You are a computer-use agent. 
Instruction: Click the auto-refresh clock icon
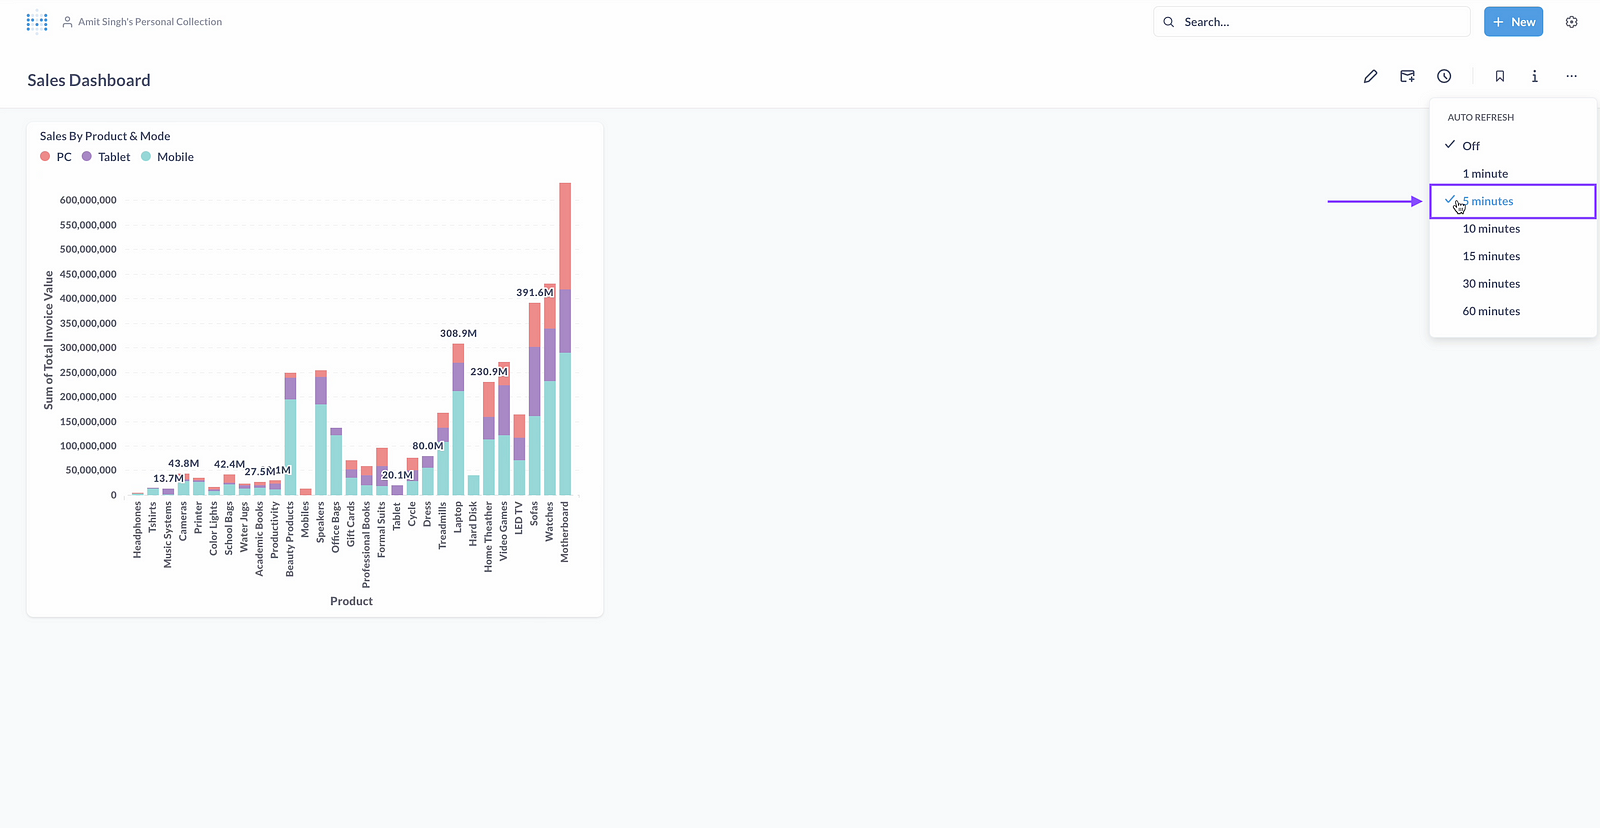(x=1444, y=77)
